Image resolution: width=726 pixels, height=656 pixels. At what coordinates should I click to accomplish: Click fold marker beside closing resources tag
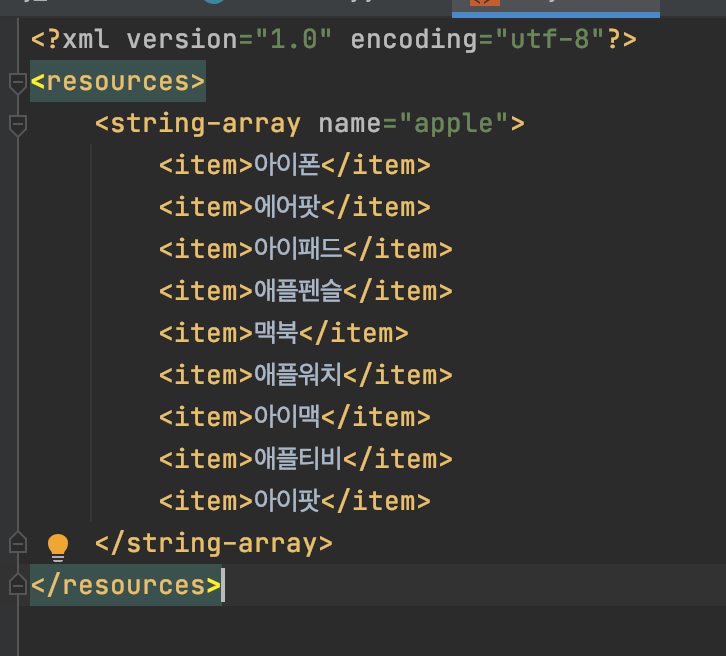[x=18, y=584]
